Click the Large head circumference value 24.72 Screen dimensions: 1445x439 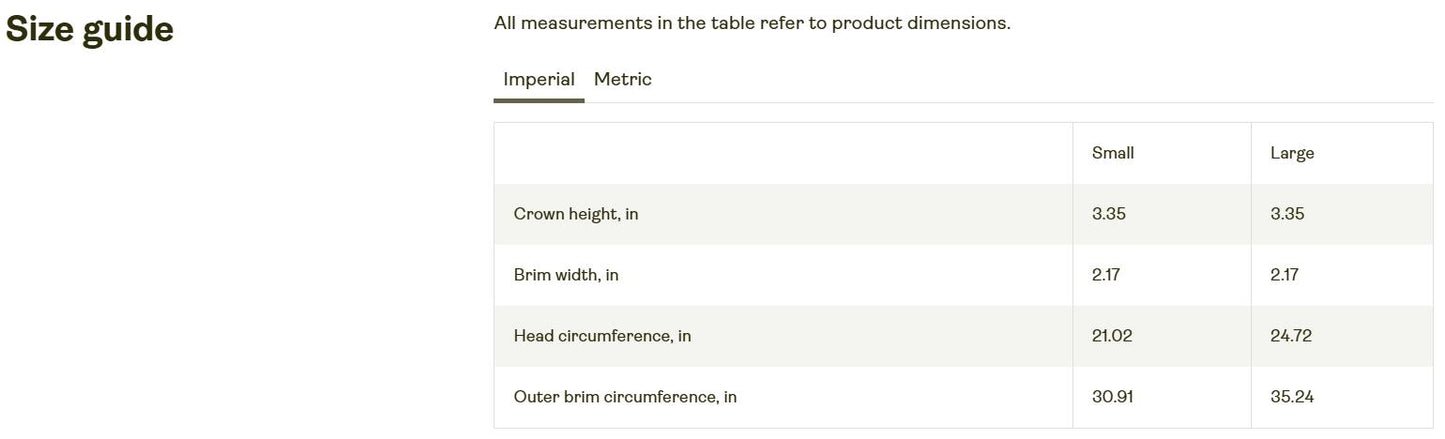click(x=1290, y=336)
